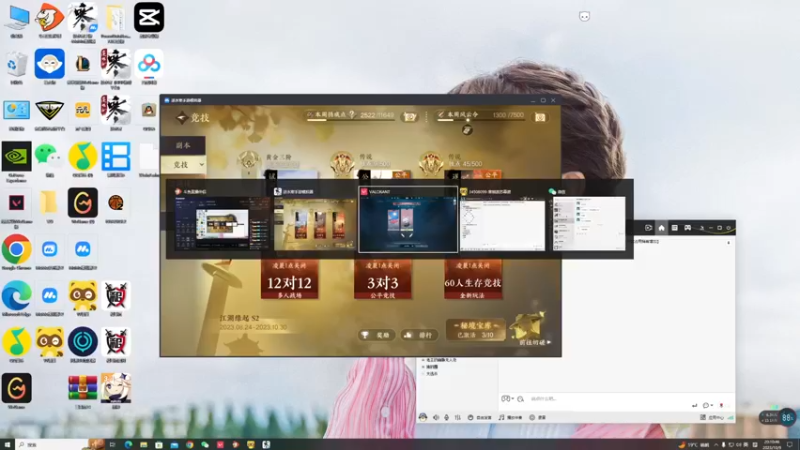This screenshot has width=800, height=450.
Task: Launch the Genshin Impact anime character icon
Action: point(116,388)
